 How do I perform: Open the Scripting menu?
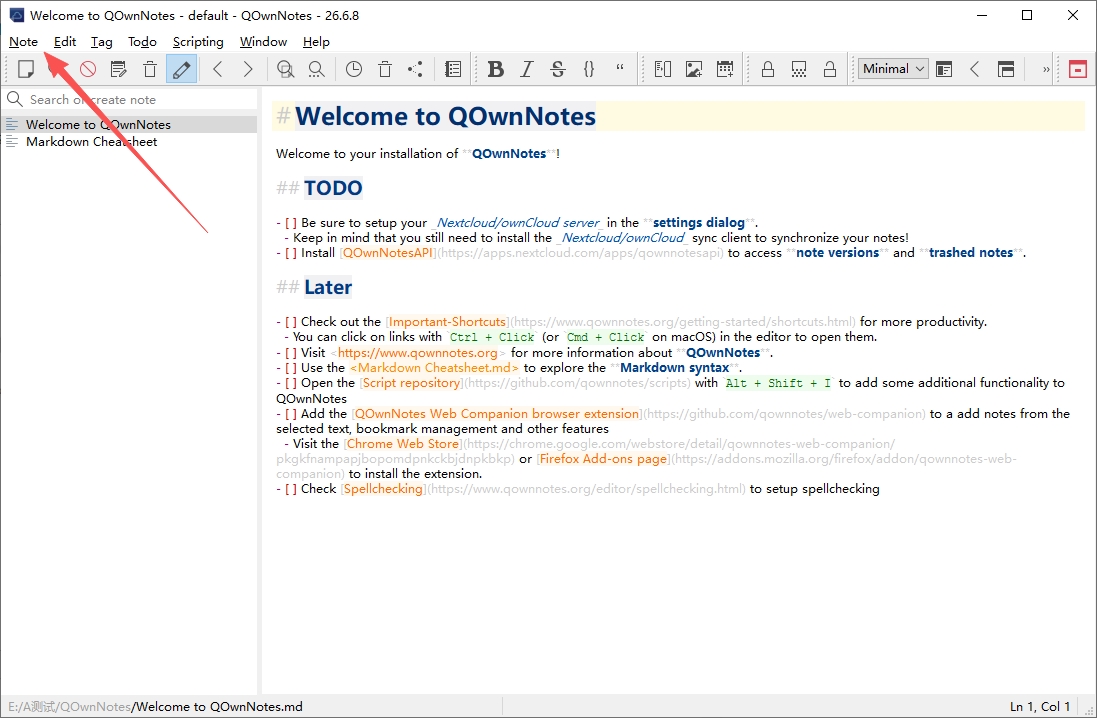coord(198,42)
